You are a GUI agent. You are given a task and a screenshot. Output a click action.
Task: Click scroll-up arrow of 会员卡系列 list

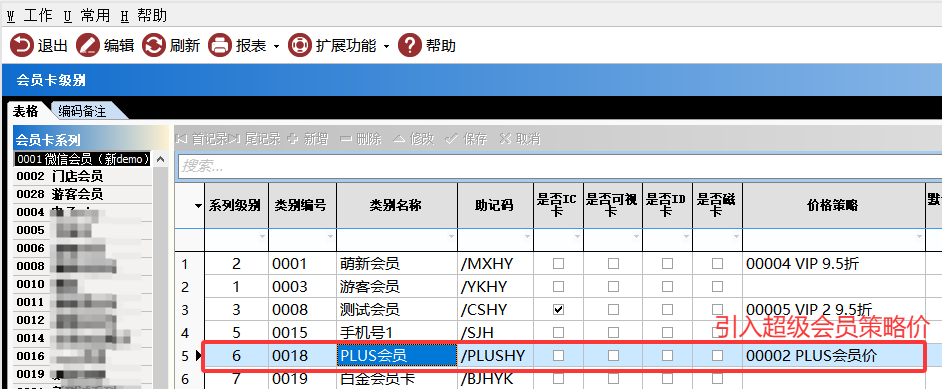click(160, 159)
